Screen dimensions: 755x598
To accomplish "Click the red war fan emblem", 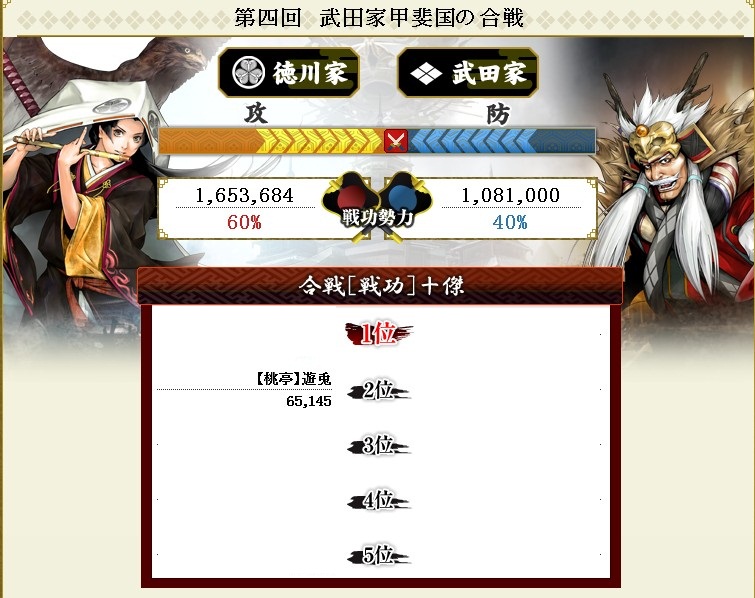I will point(351,198).
